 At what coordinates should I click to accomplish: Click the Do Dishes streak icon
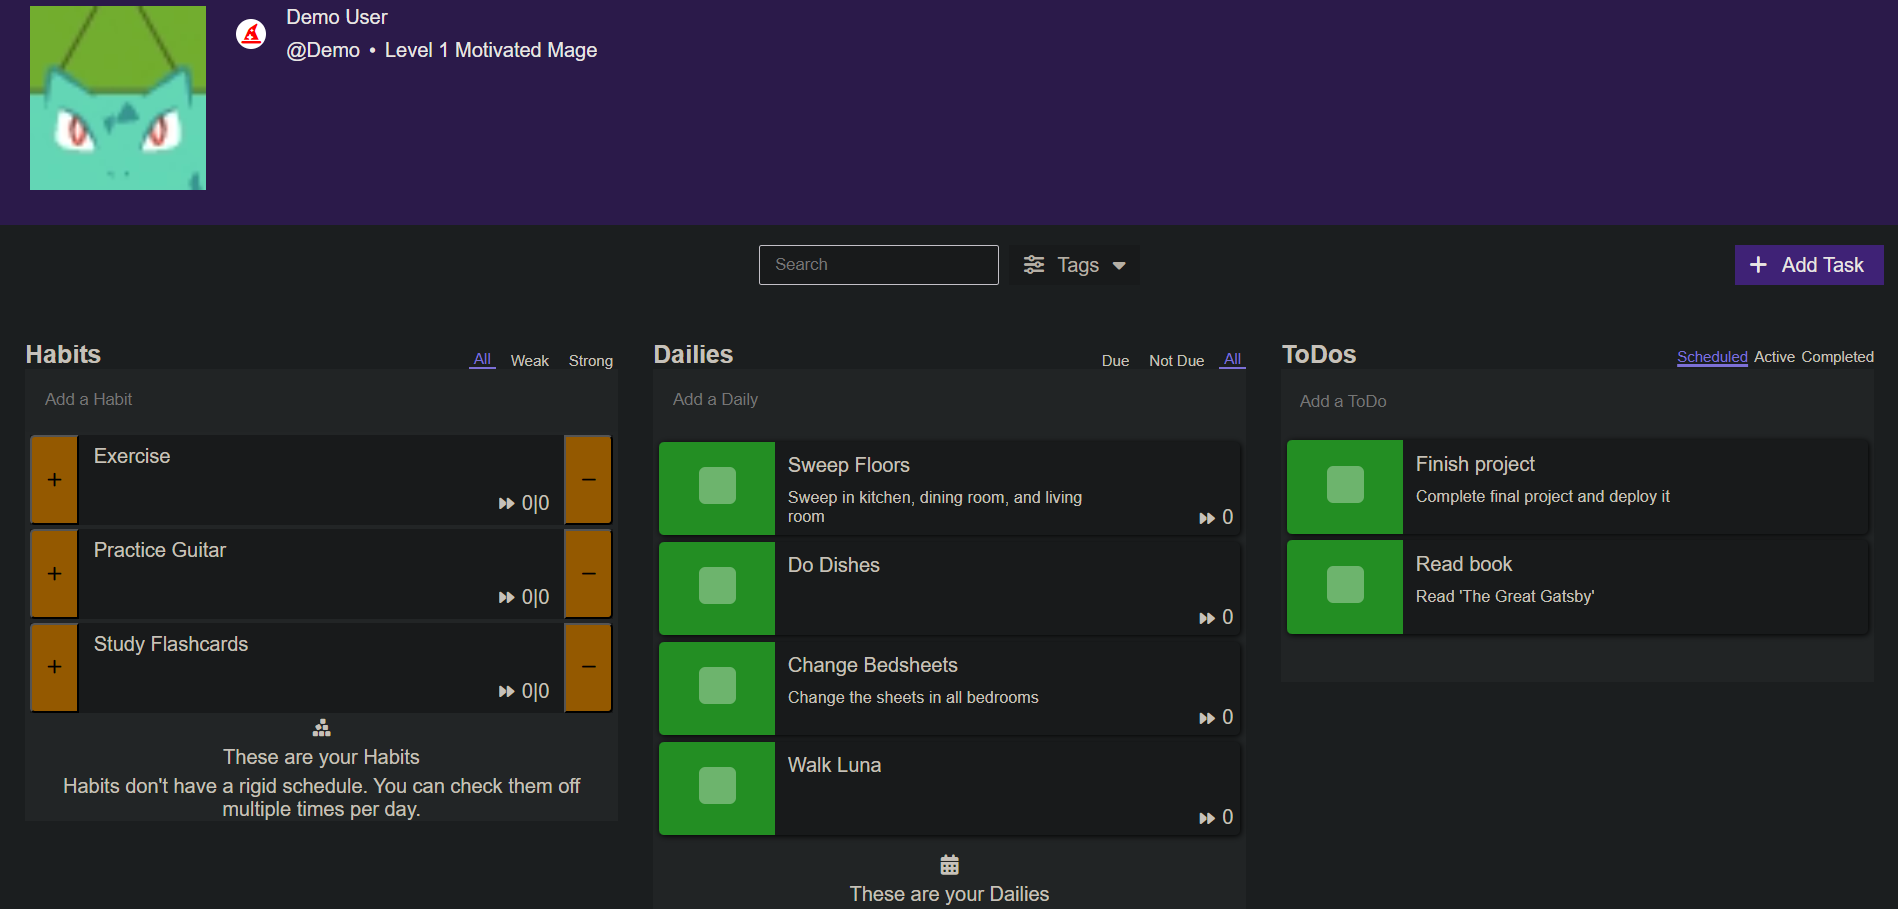click(1207, 618)
